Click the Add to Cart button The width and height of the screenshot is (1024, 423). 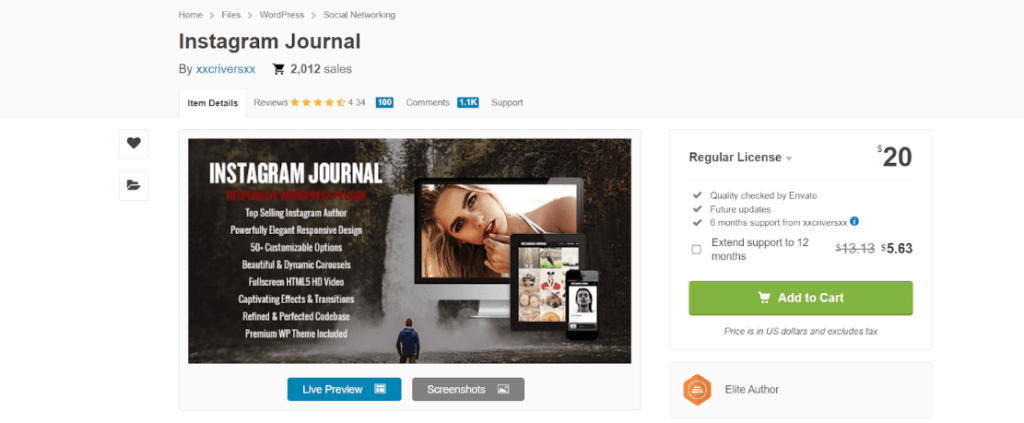[801, 298]
